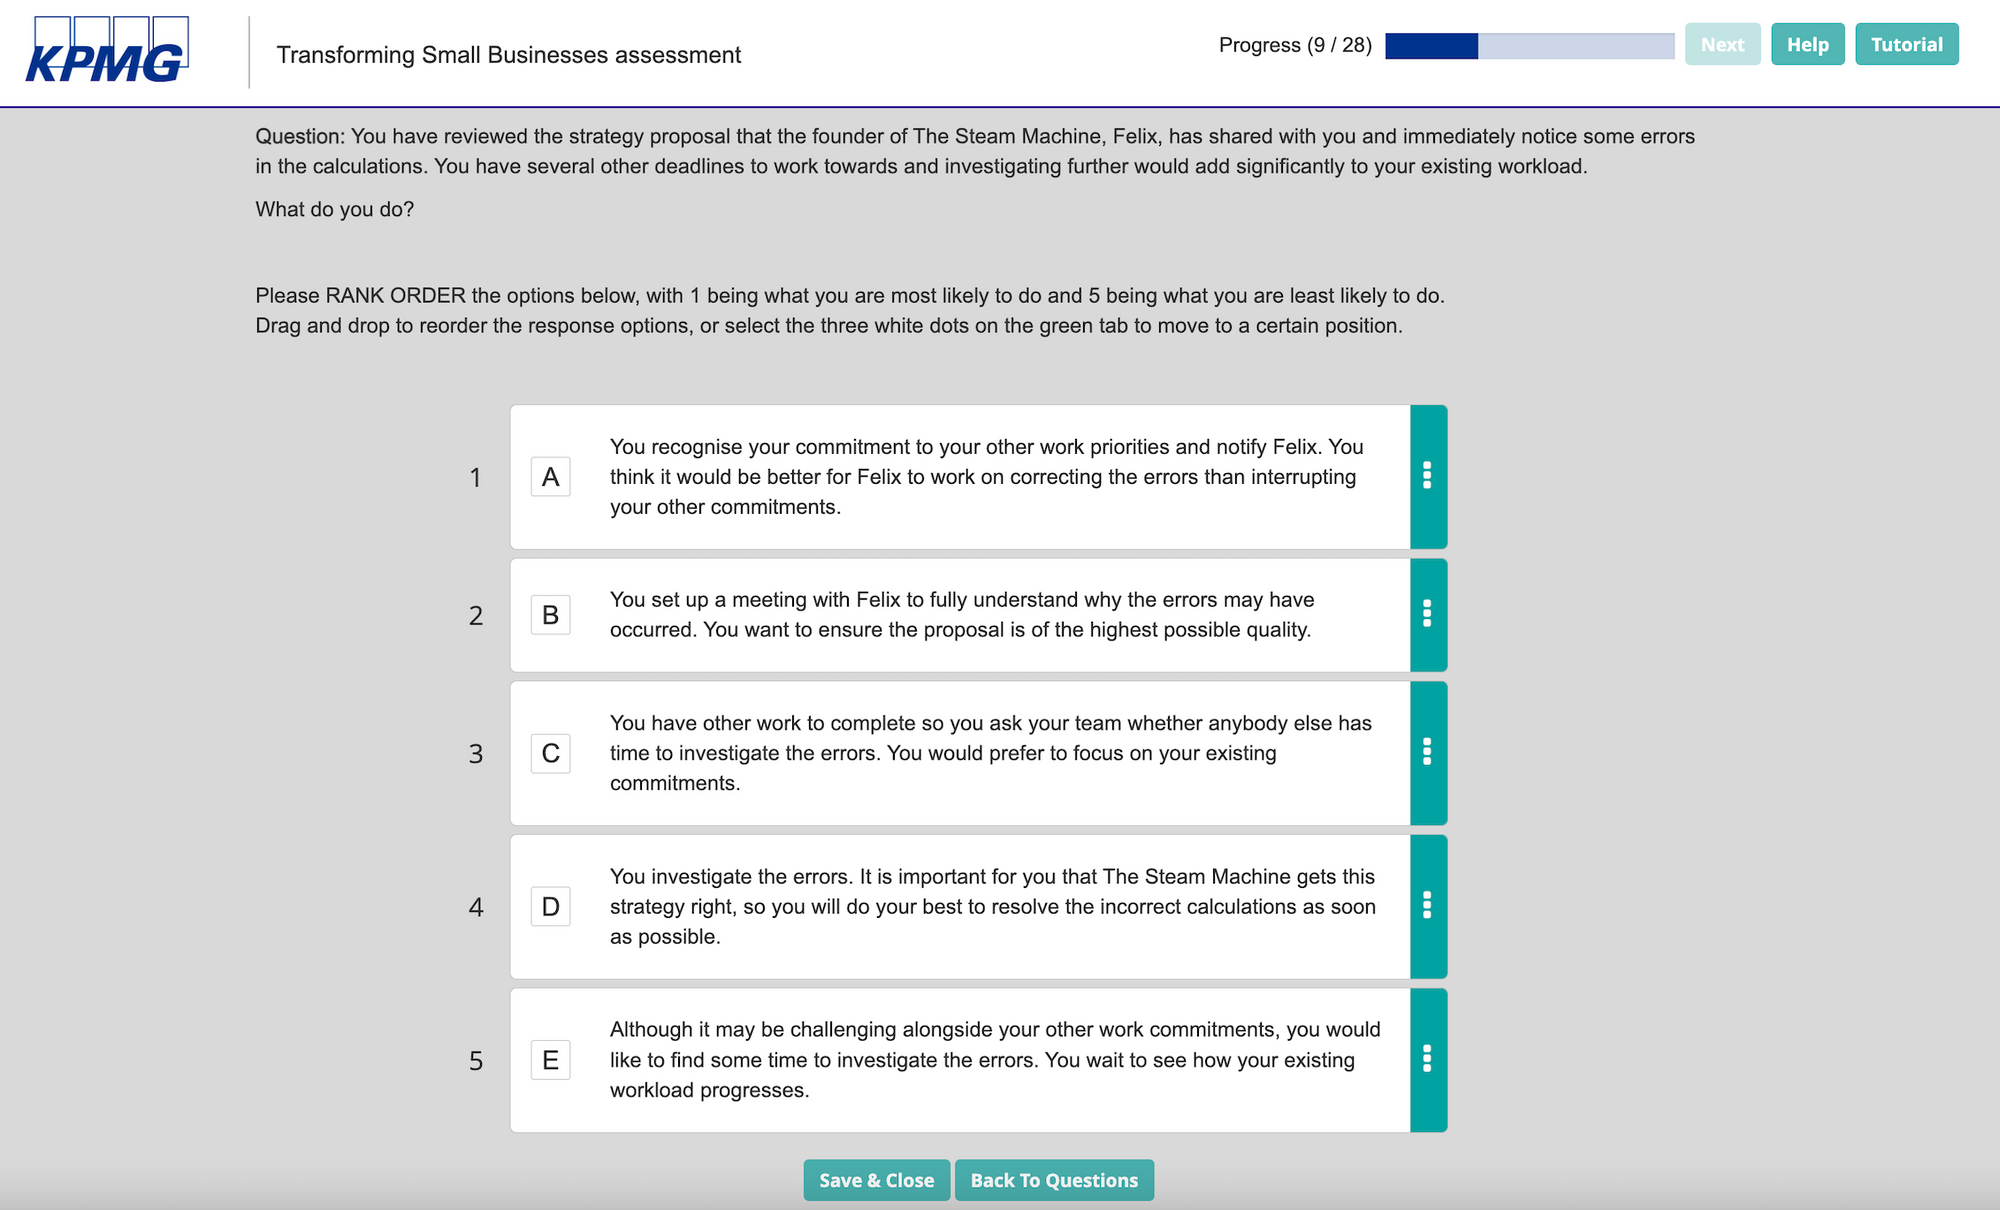The width and height of the screenshot is (2000, 1210).
Task: Reorder option E using three-dot handle
Action: (1427, 1060)
